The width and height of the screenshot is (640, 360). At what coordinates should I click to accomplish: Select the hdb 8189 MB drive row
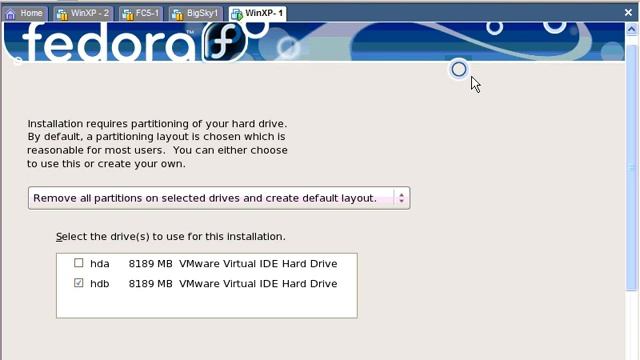coord(207,283)
